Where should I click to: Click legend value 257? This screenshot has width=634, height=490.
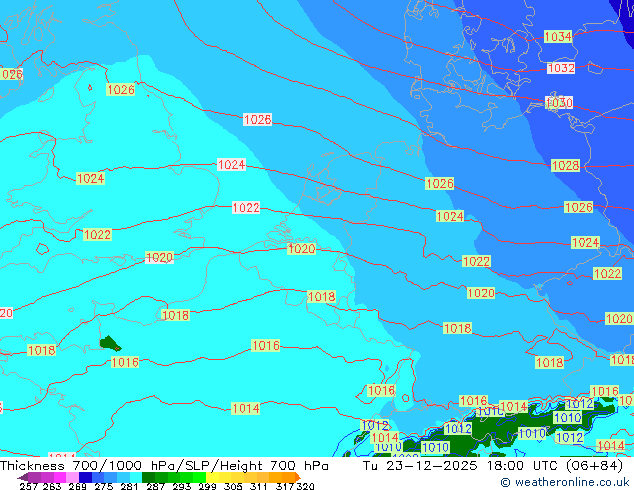(29, 486)
